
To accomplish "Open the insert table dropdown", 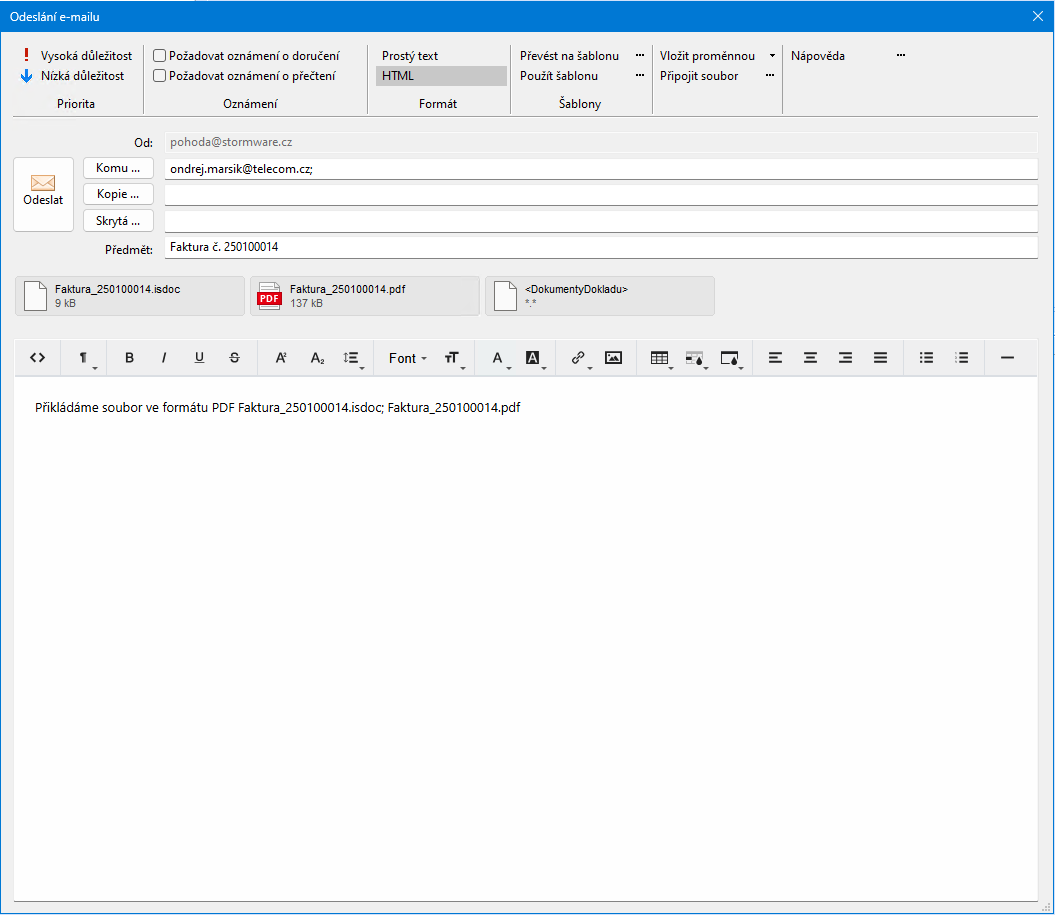I will tap(661, 358).
